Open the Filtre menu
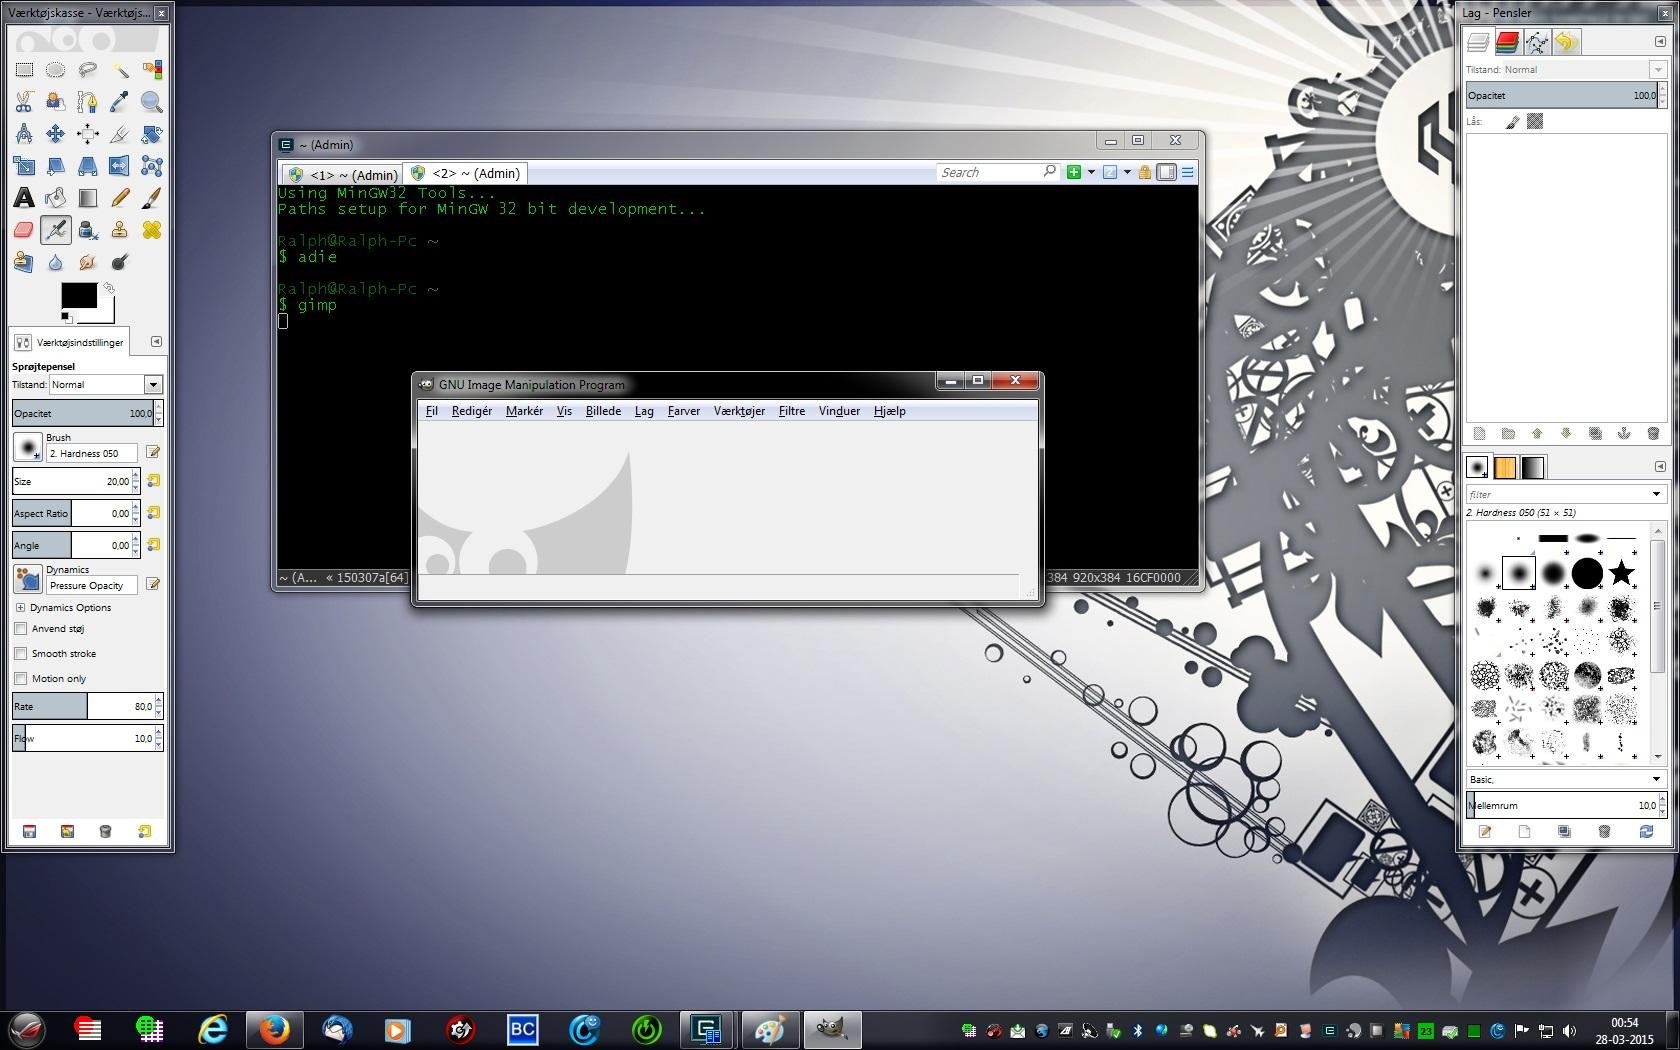The width and height of the screenshot is (1680, 1050). [x=791, y=411]
